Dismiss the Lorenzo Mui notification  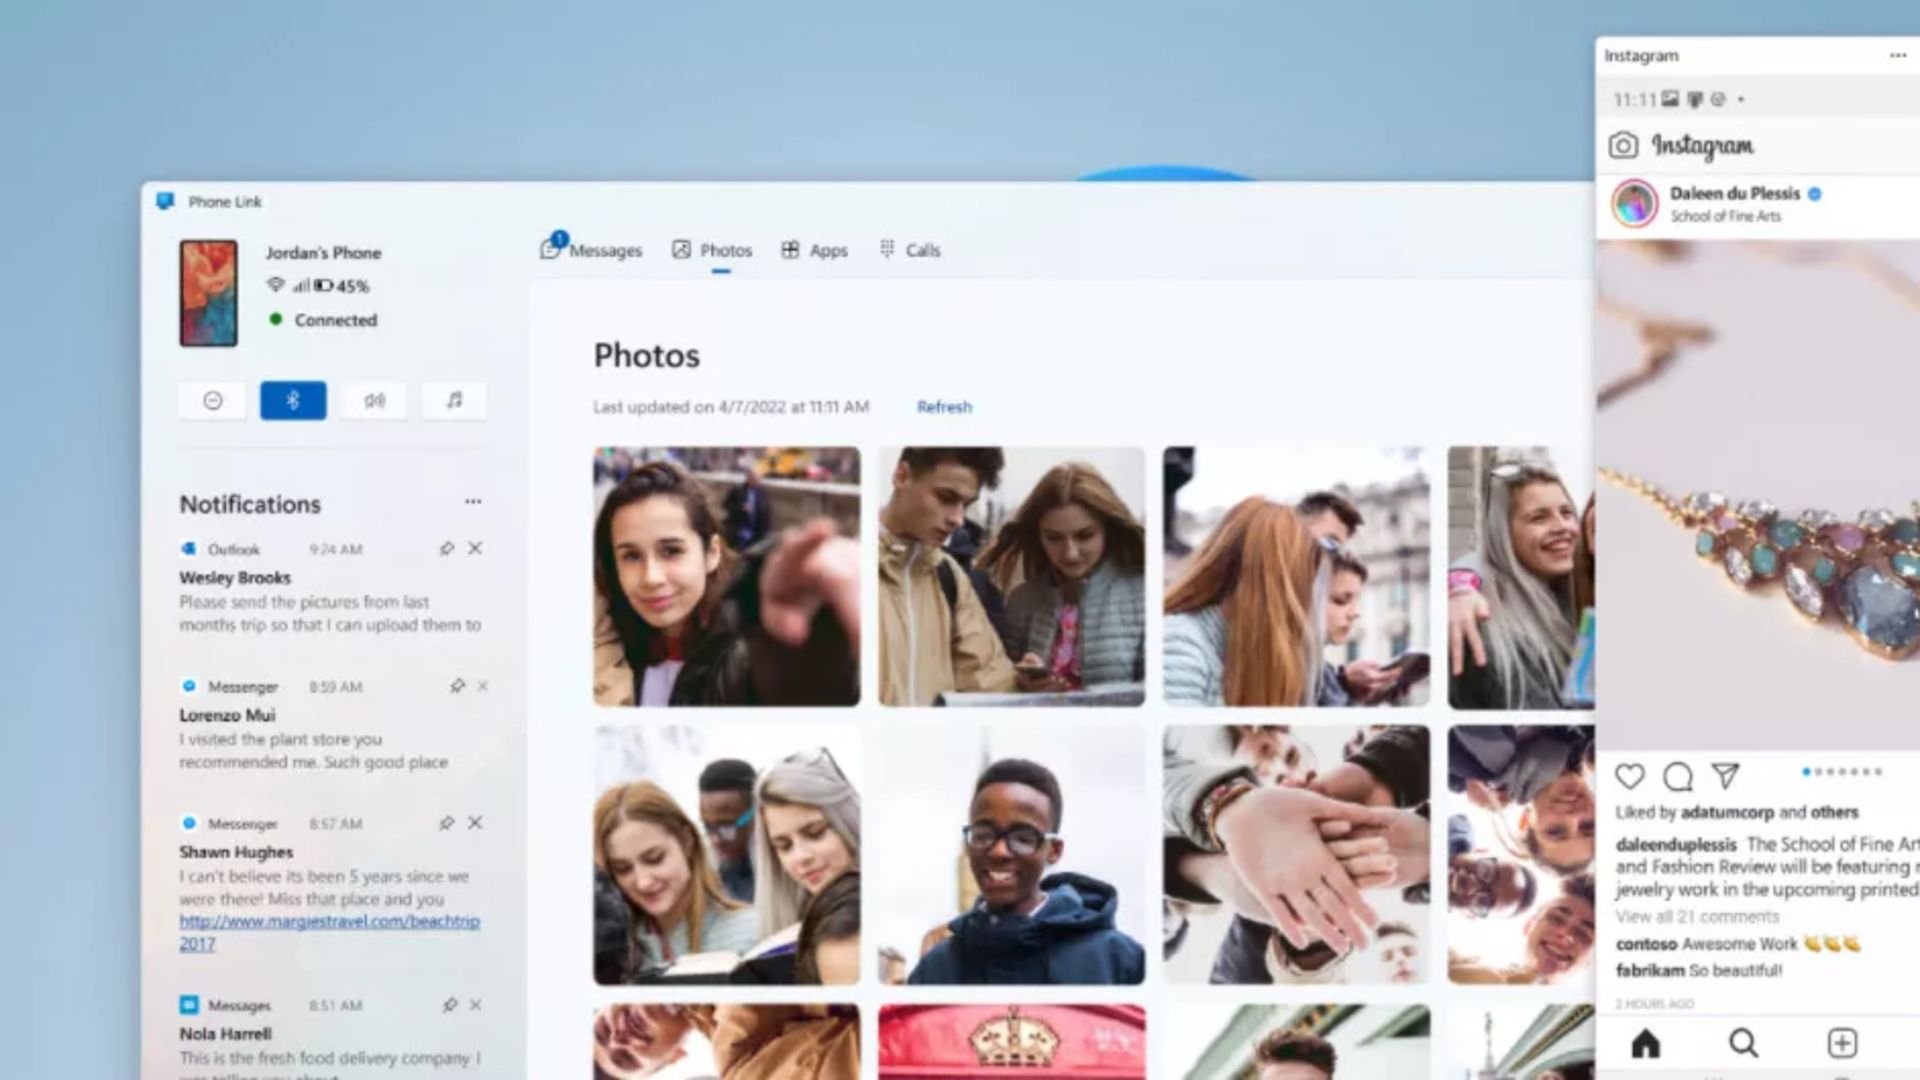tap(483, 686)
